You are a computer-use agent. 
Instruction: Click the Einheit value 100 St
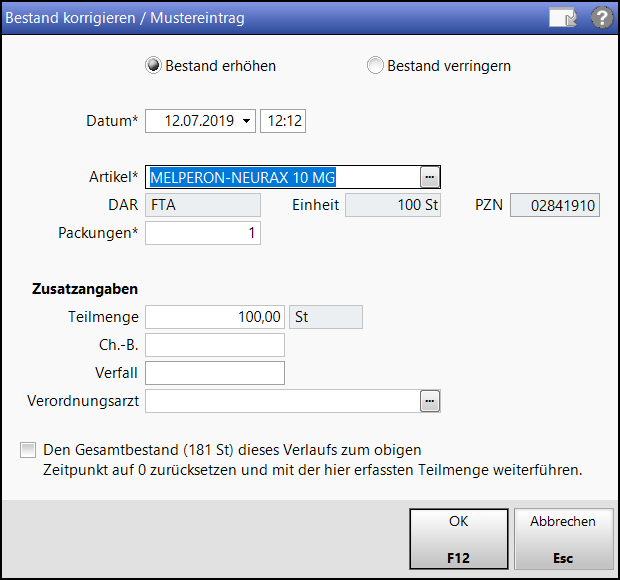pyautogui.click(x=393, y=205)
